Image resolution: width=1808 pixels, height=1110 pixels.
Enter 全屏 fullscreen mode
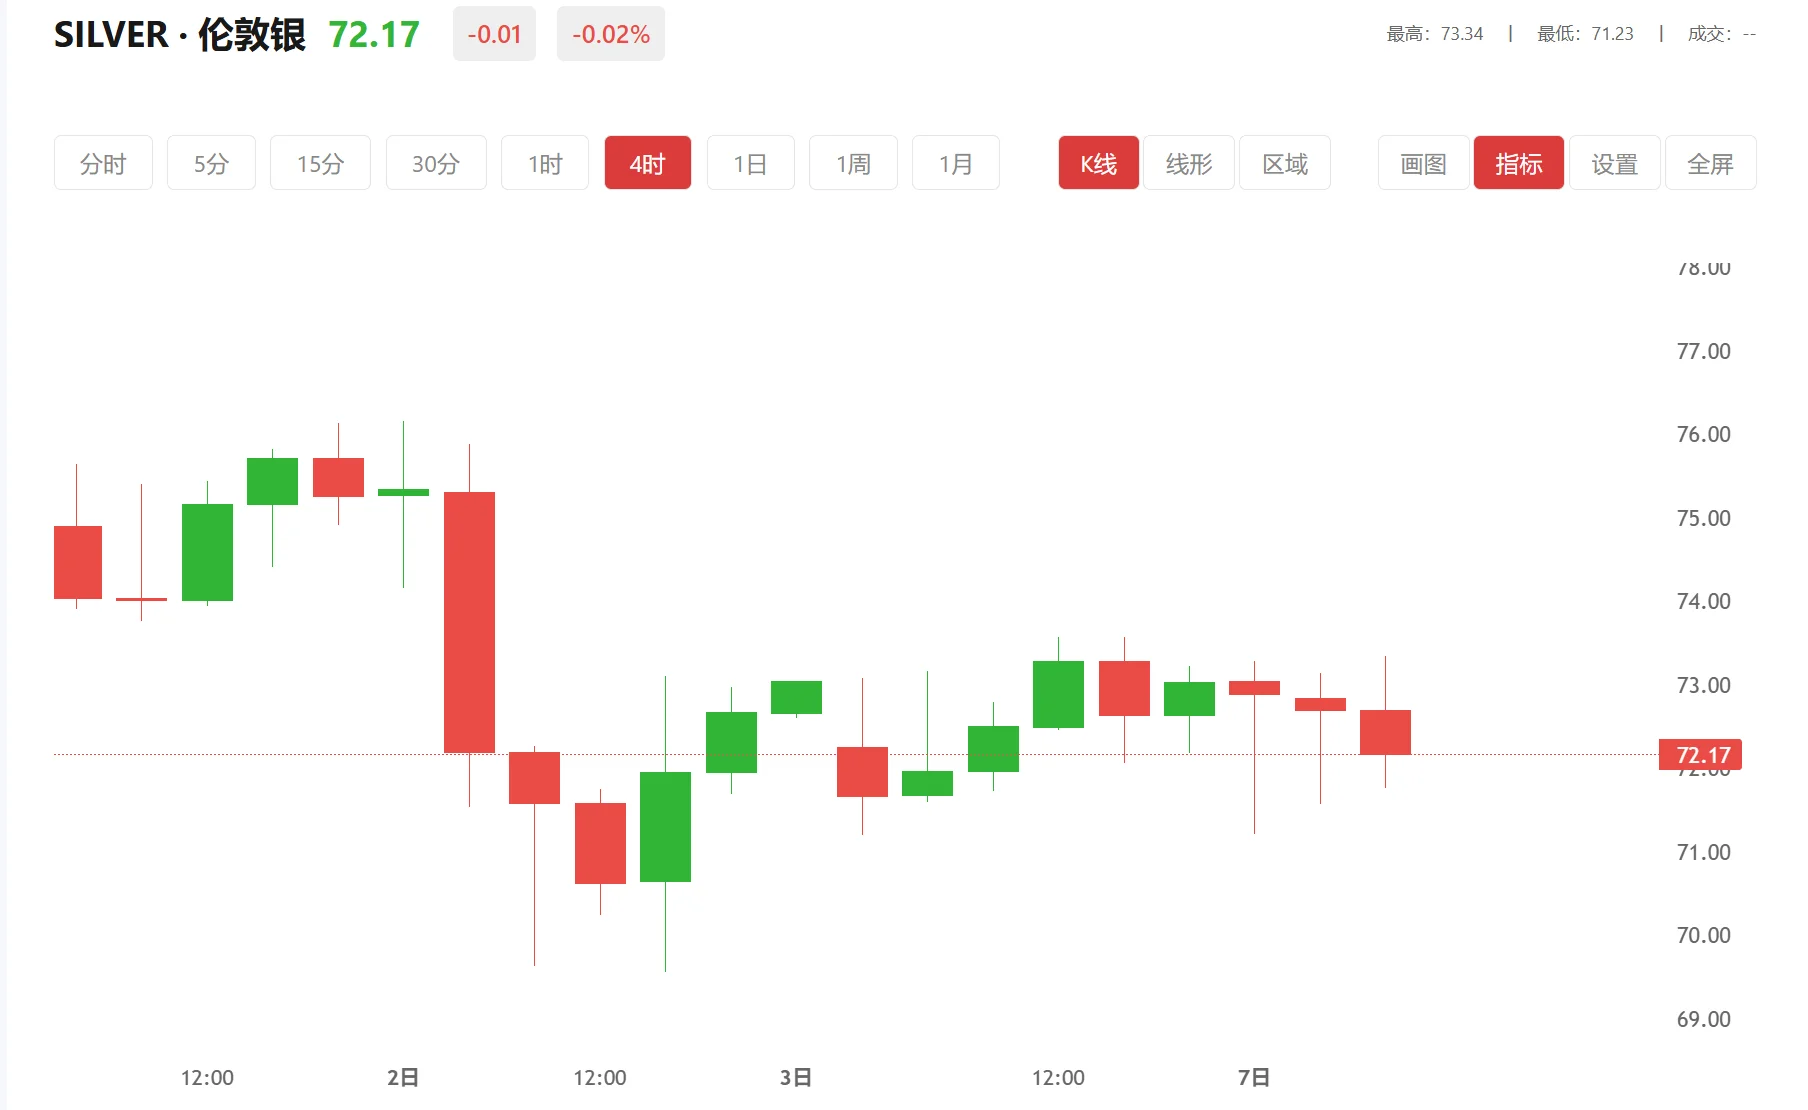tap(1710, 163)
